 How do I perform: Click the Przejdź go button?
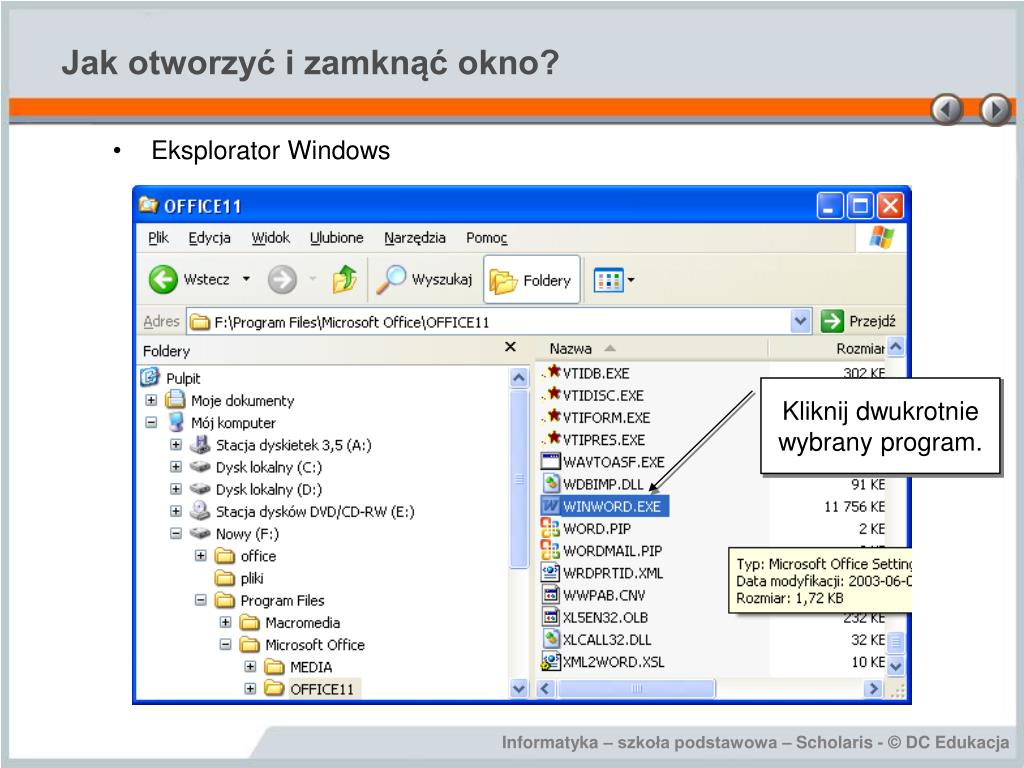coord(858,321)
